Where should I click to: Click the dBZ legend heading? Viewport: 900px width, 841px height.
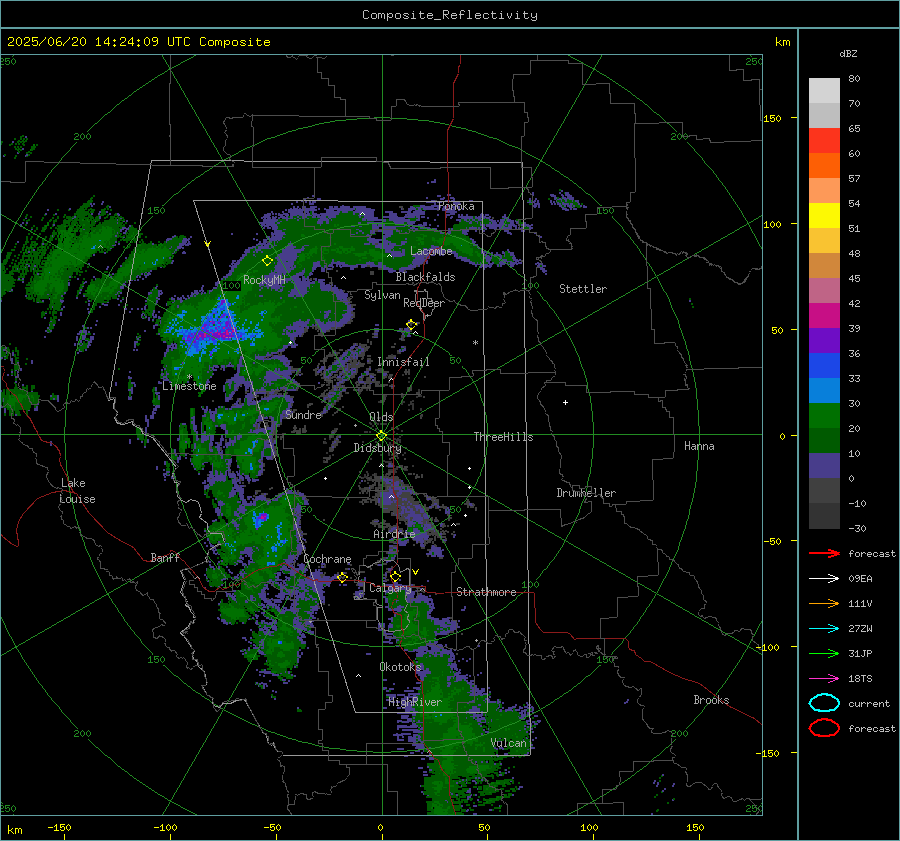848,53
